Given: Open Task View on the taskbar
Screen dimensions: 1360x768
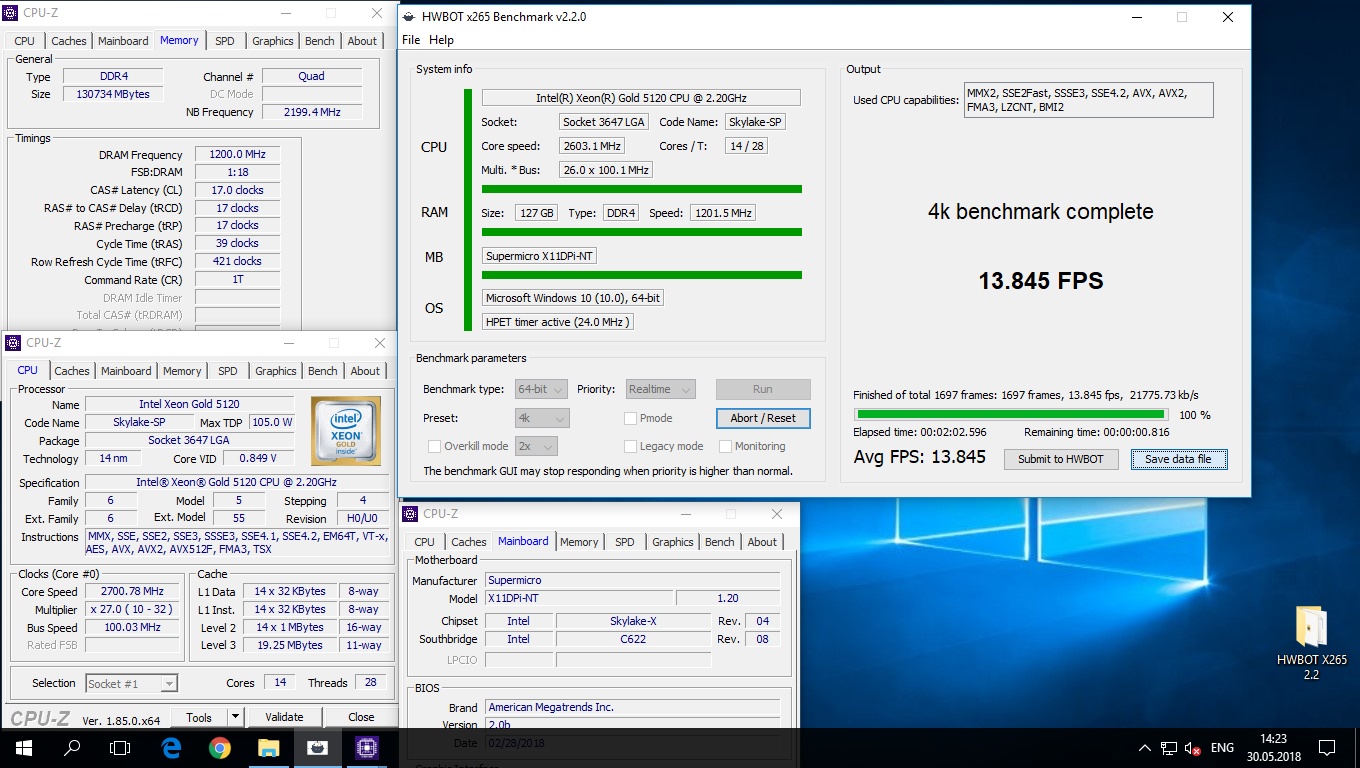Looking at the screenshot, I should pos(120,748).
